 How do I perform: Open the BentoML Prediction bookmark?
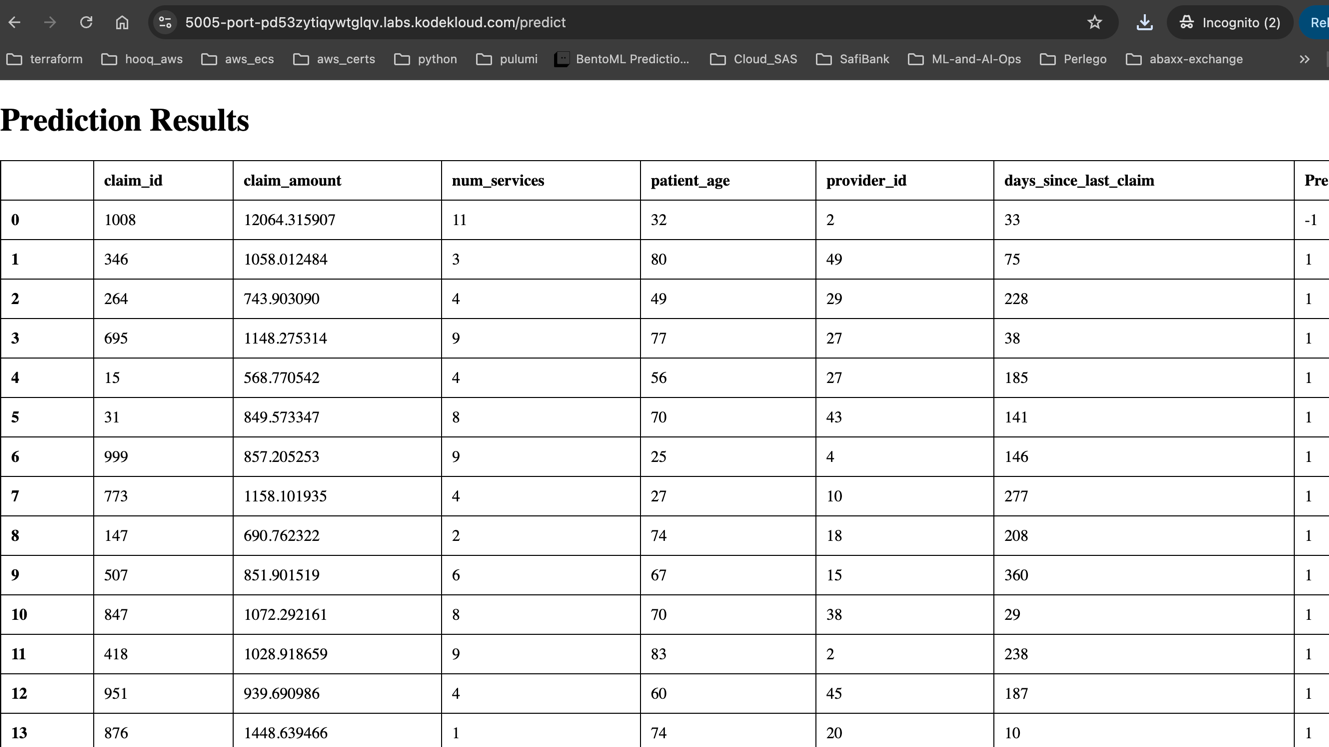tap(622, 59)
